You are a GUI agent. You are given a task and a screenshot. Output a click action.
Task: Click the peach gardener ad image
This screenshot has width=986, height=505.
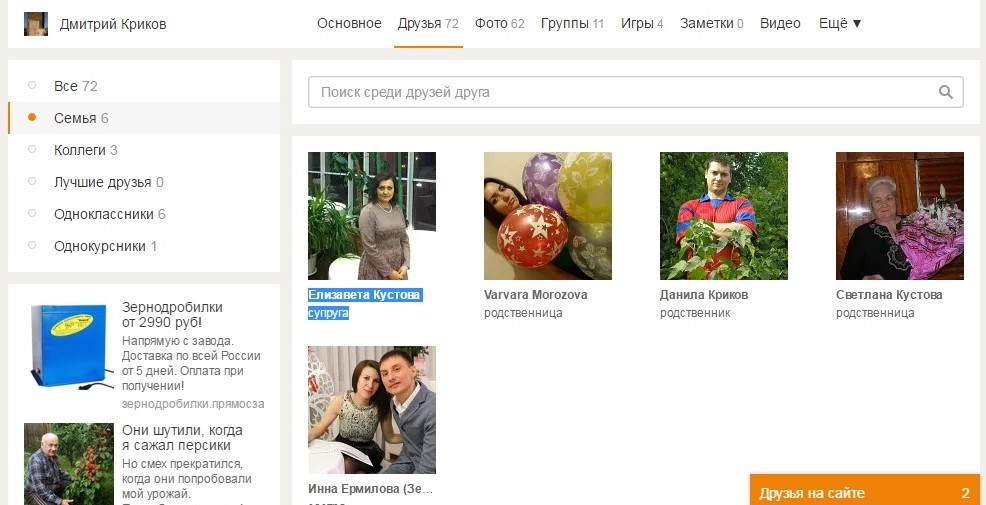[69, 464]
